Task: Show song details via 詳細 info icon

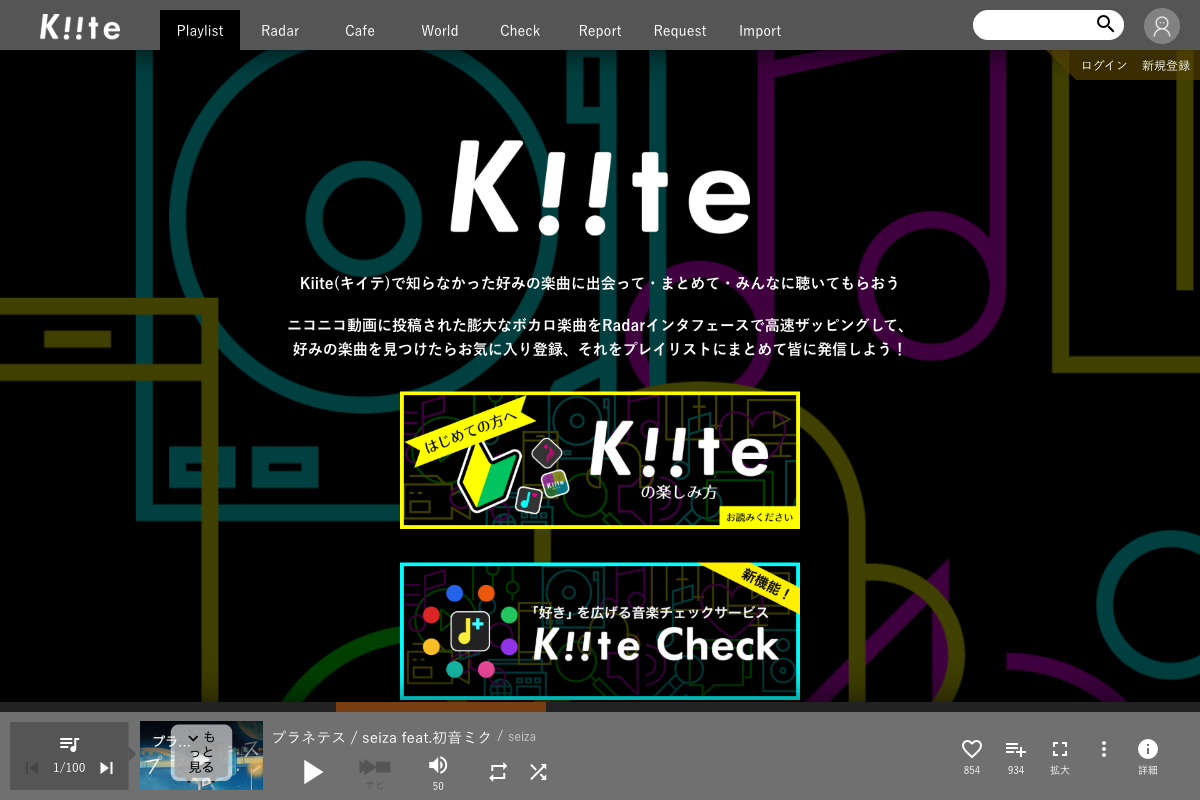Action: pyautogui.click(x=1148, y=749)
